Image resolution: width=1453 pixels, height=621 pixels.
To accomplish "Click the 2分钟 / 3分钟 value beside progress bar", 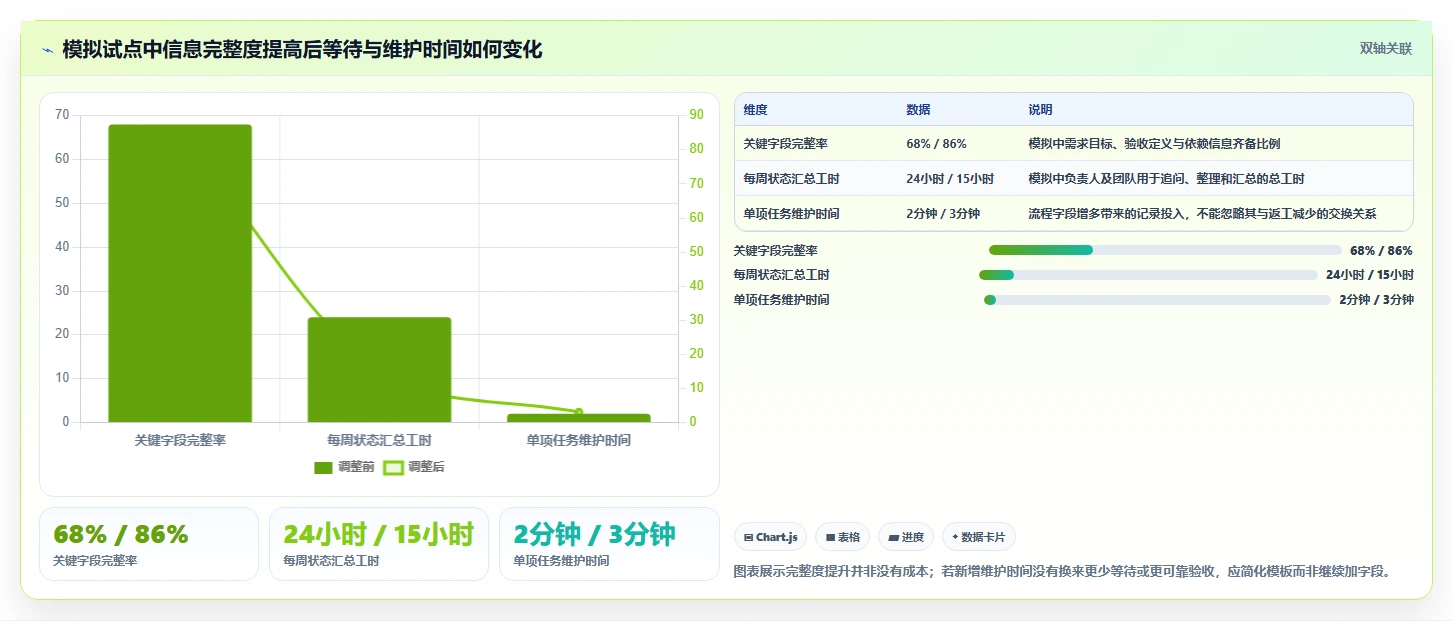I will pyautogui.click(x=1376, y=300).
